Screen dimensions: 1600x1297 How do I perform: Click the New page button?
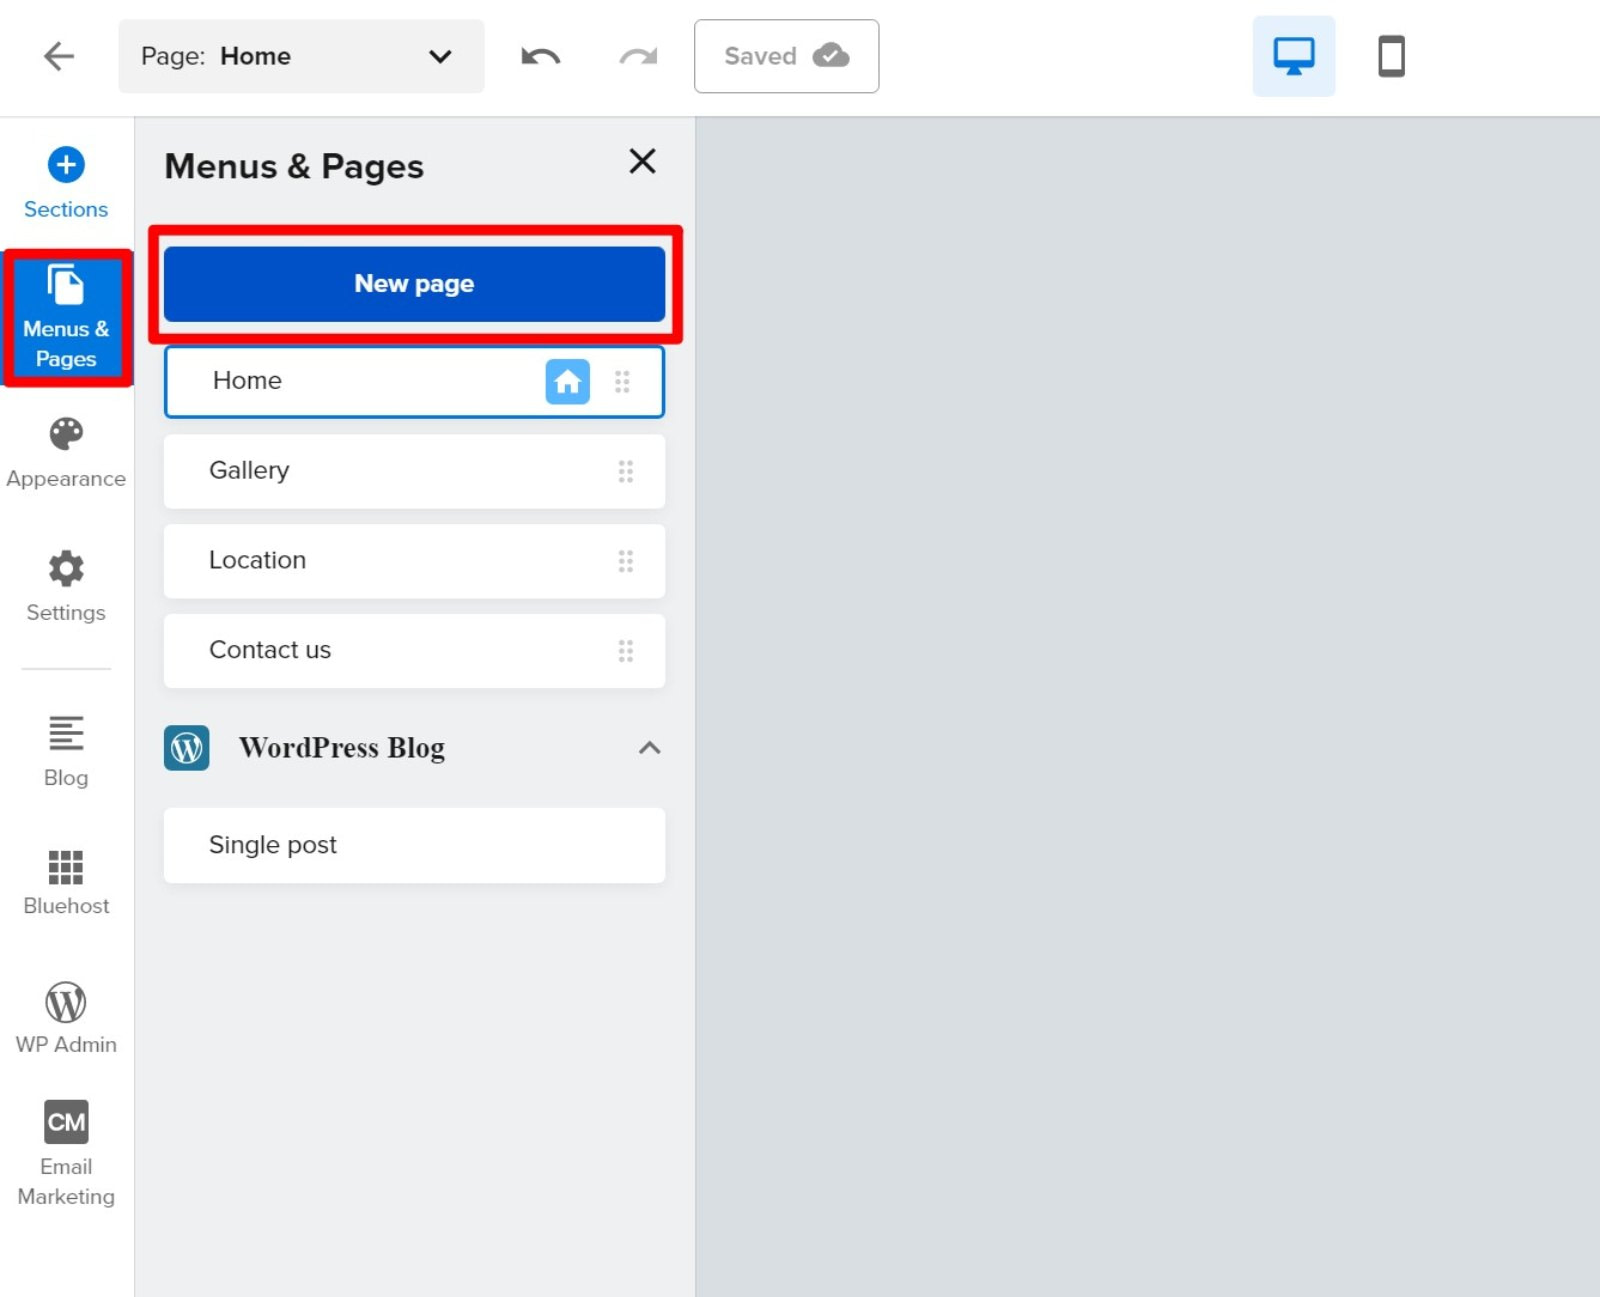pos(414,283)
